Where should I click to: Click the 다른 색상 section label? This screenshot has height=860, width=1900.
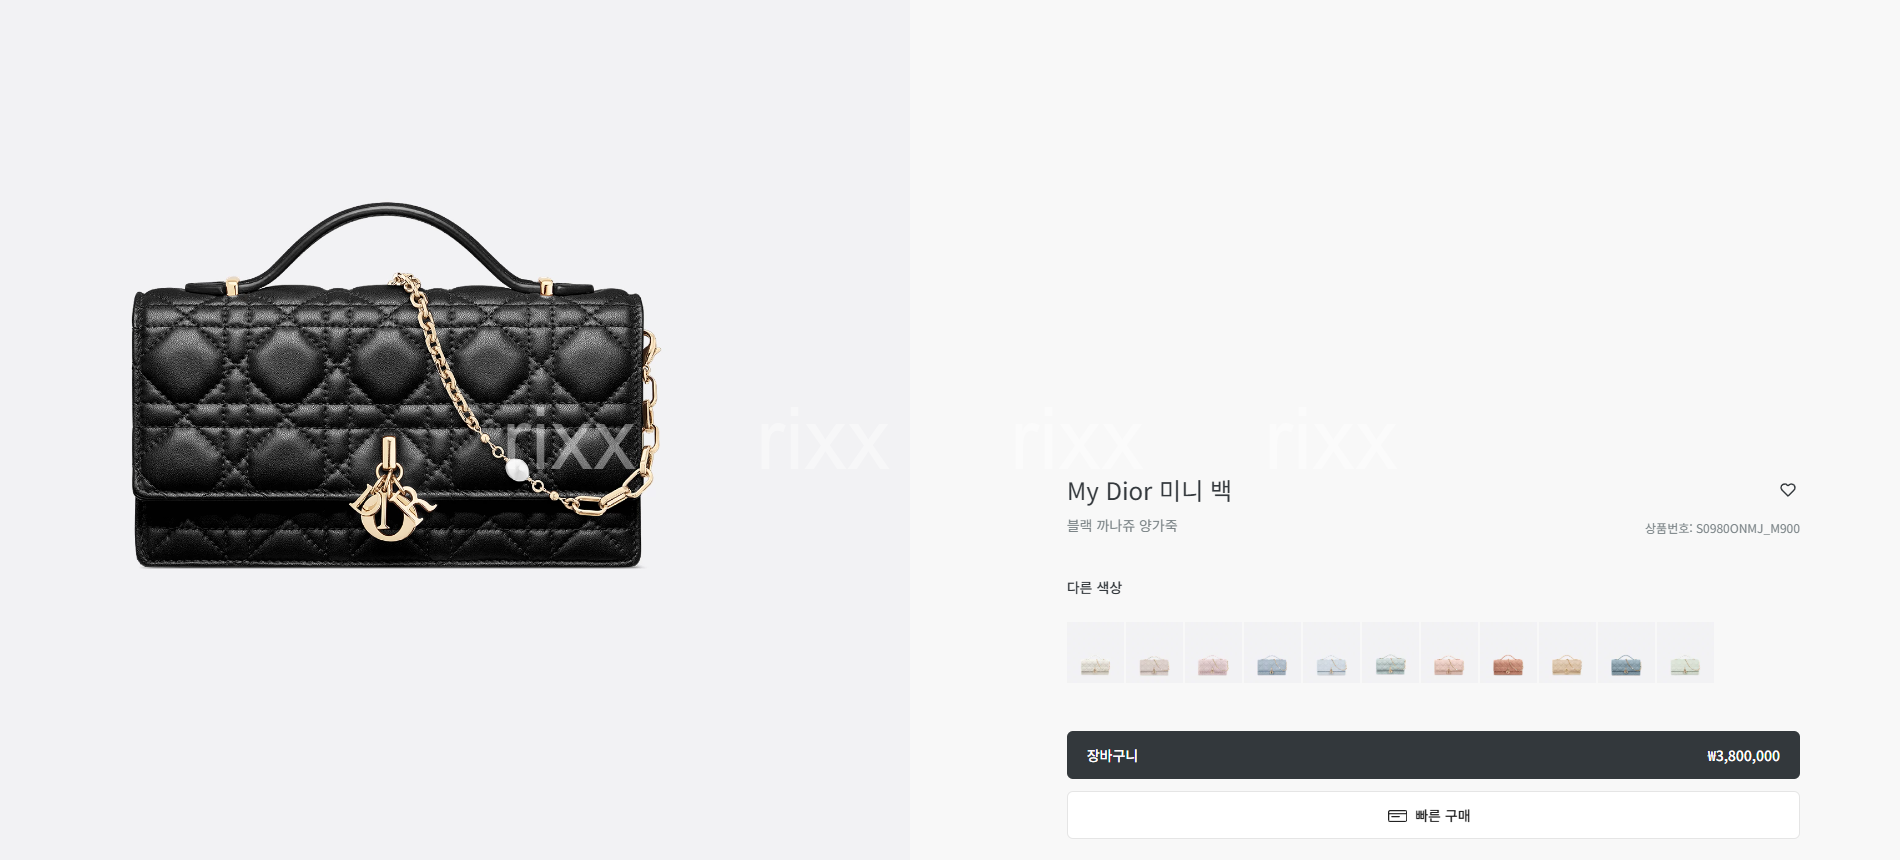[x=1094, y=588]
